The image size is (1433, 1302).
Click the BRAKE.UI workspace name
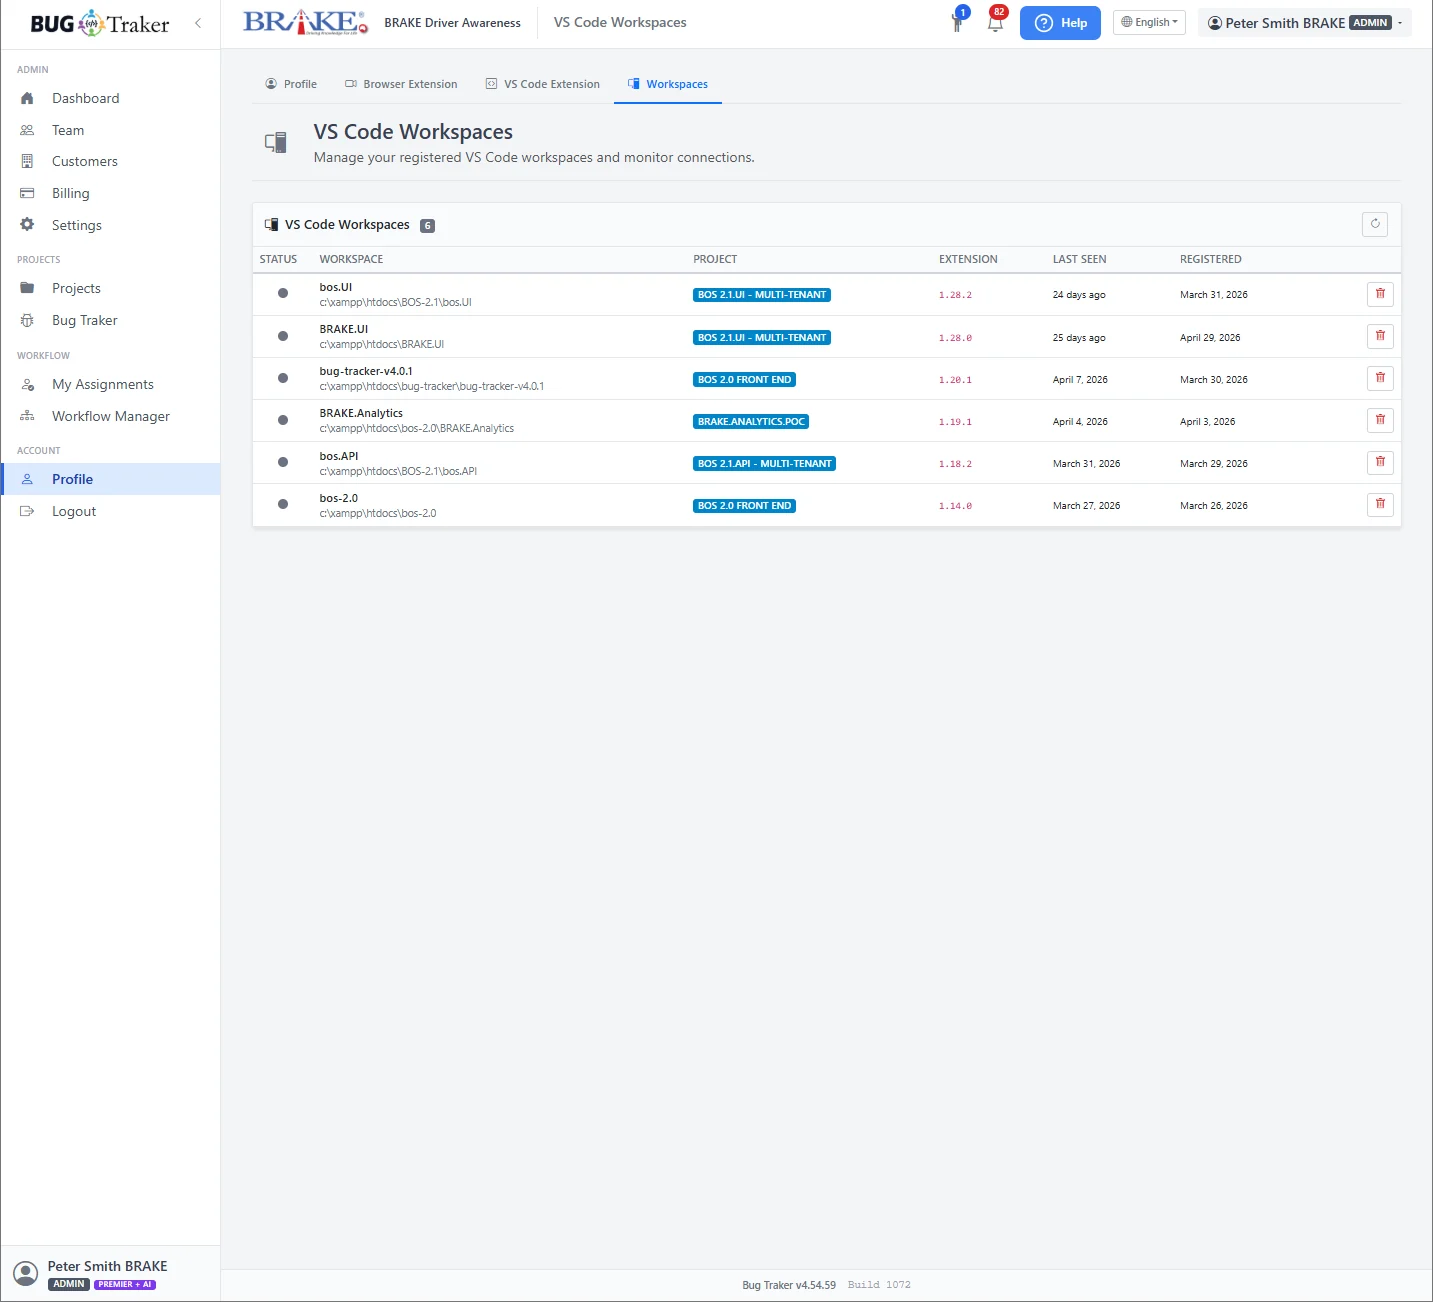click(344, 329)
